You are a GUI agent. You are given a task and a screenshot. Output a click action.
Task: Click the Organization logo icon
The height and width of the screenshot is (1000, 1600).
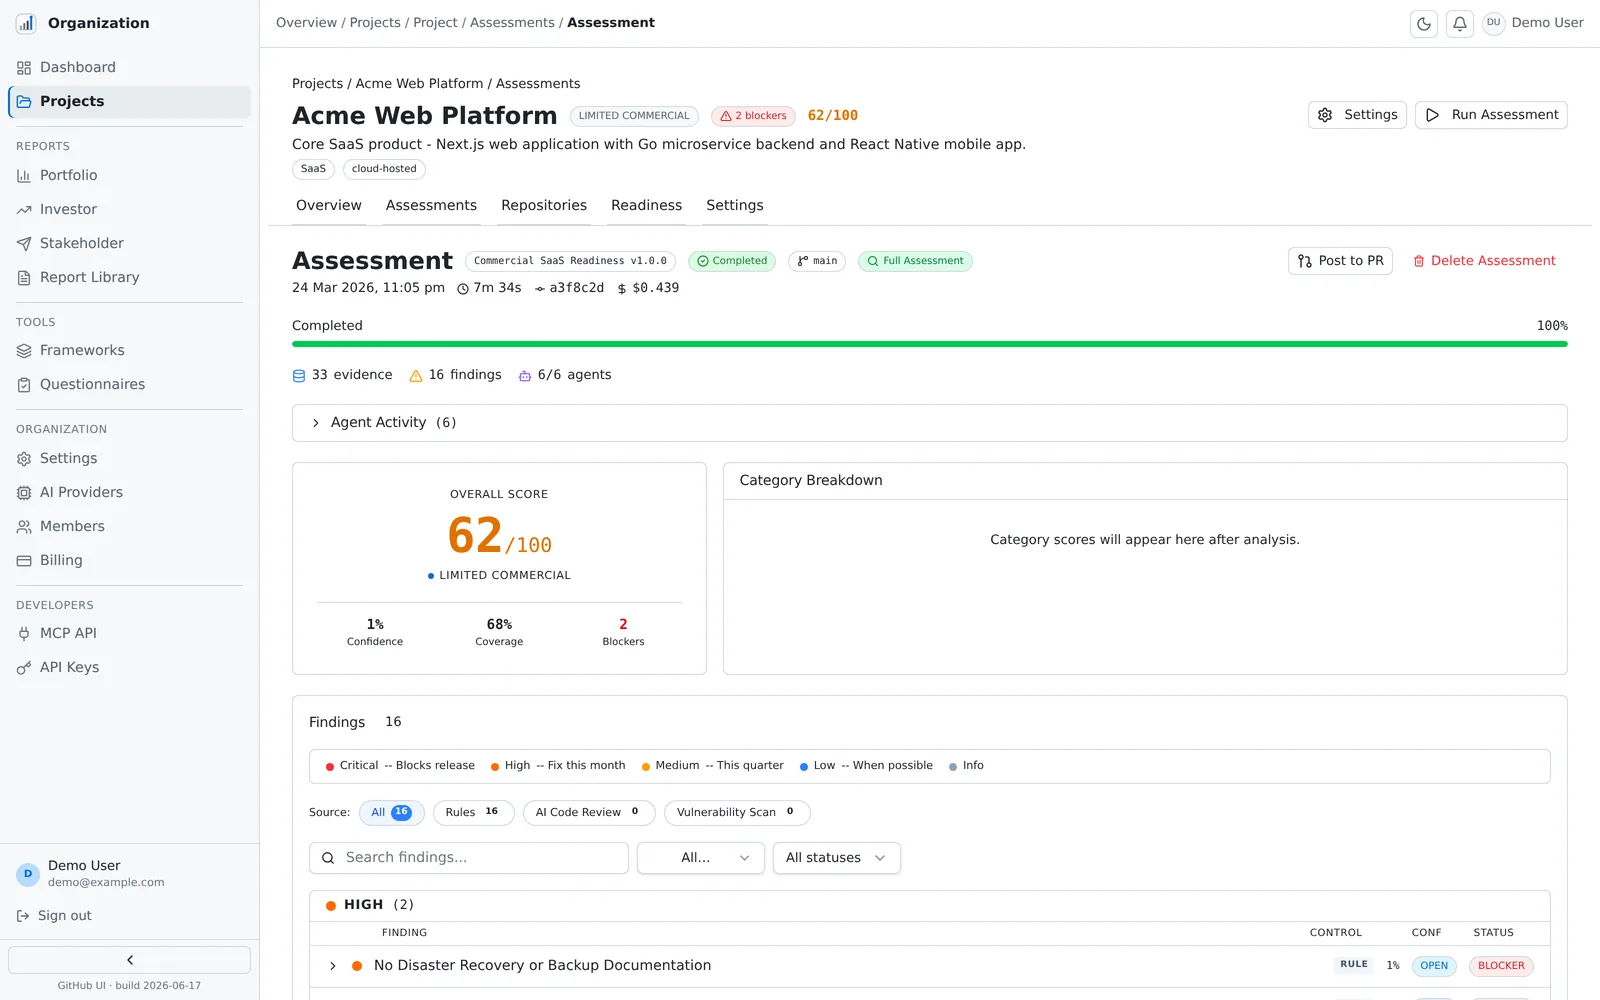(26, 23)
